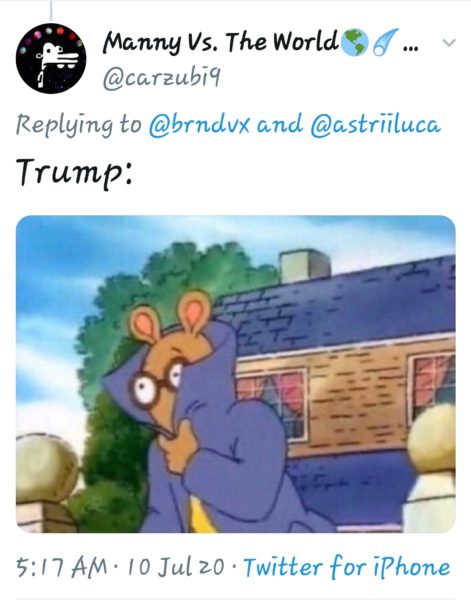Open the @astriiluca mention
This screenshot has width=471, height=600.
(x=375, y=124)
